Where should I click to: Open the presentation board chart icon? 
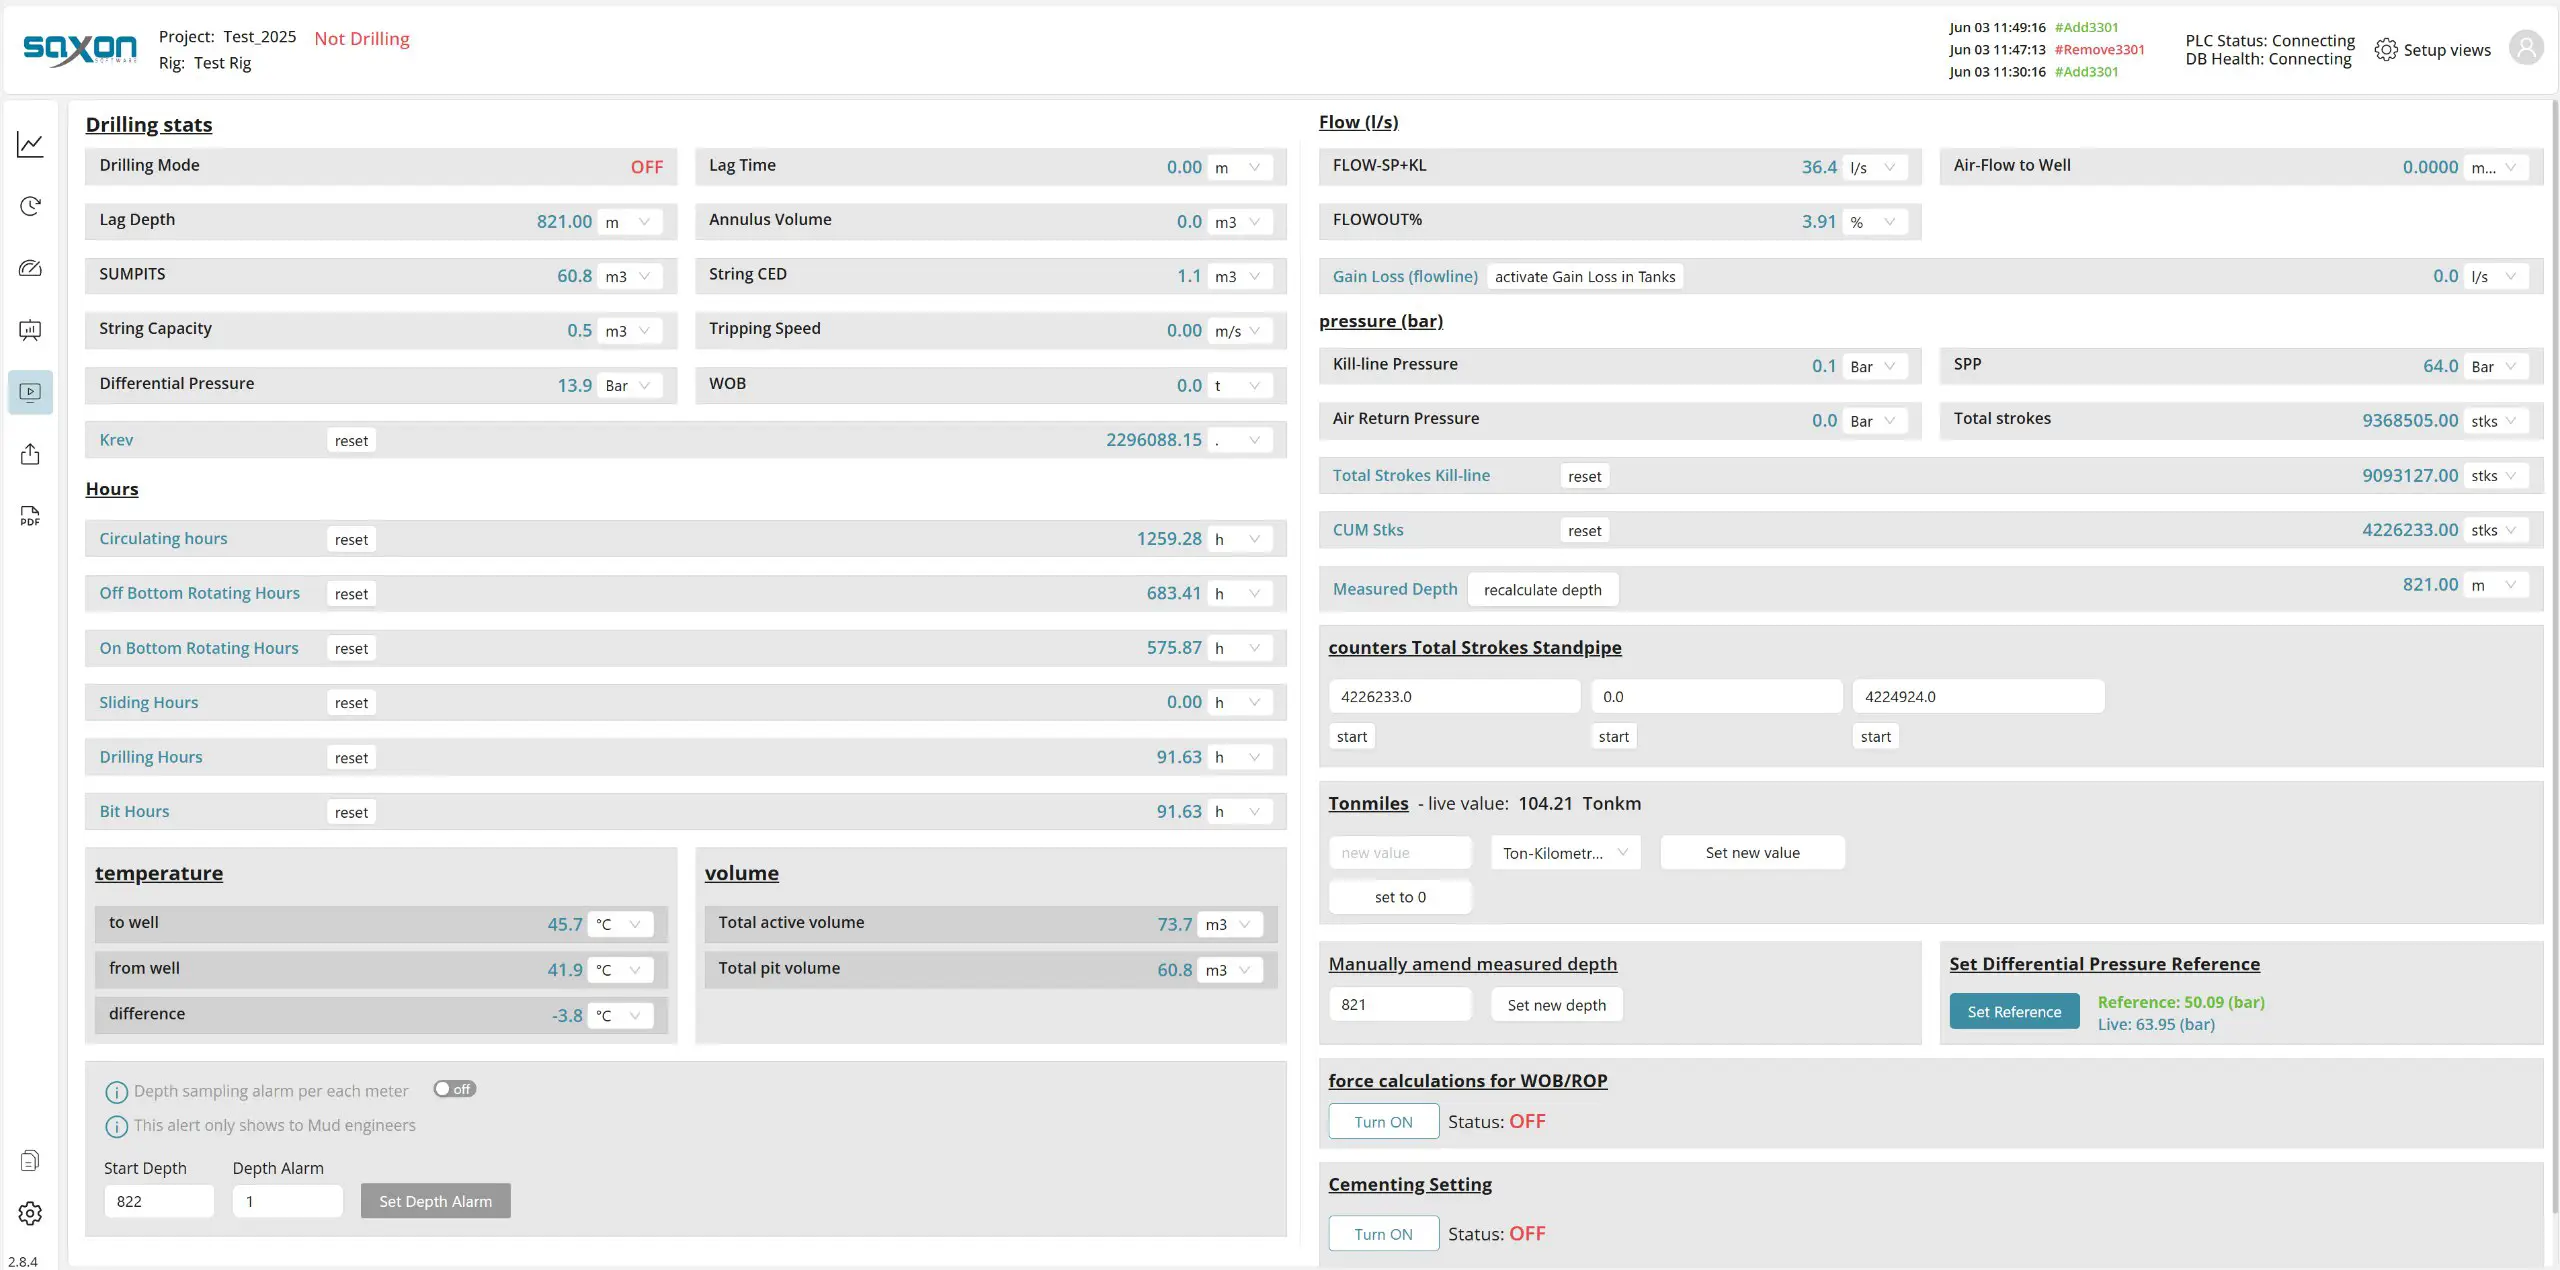point(30,330)
